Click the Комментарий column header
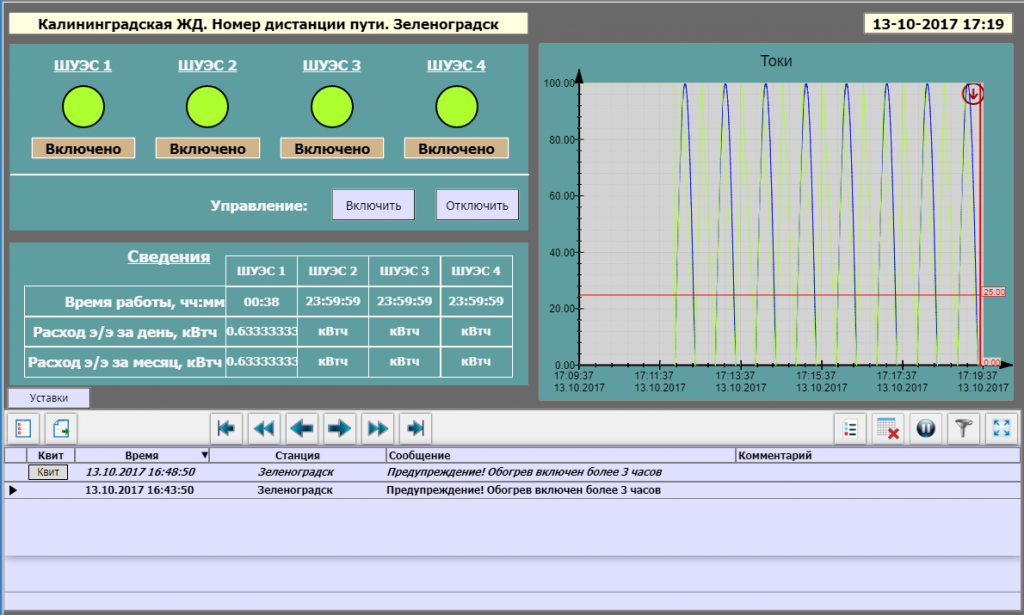1024x615 pixels. 877,455
